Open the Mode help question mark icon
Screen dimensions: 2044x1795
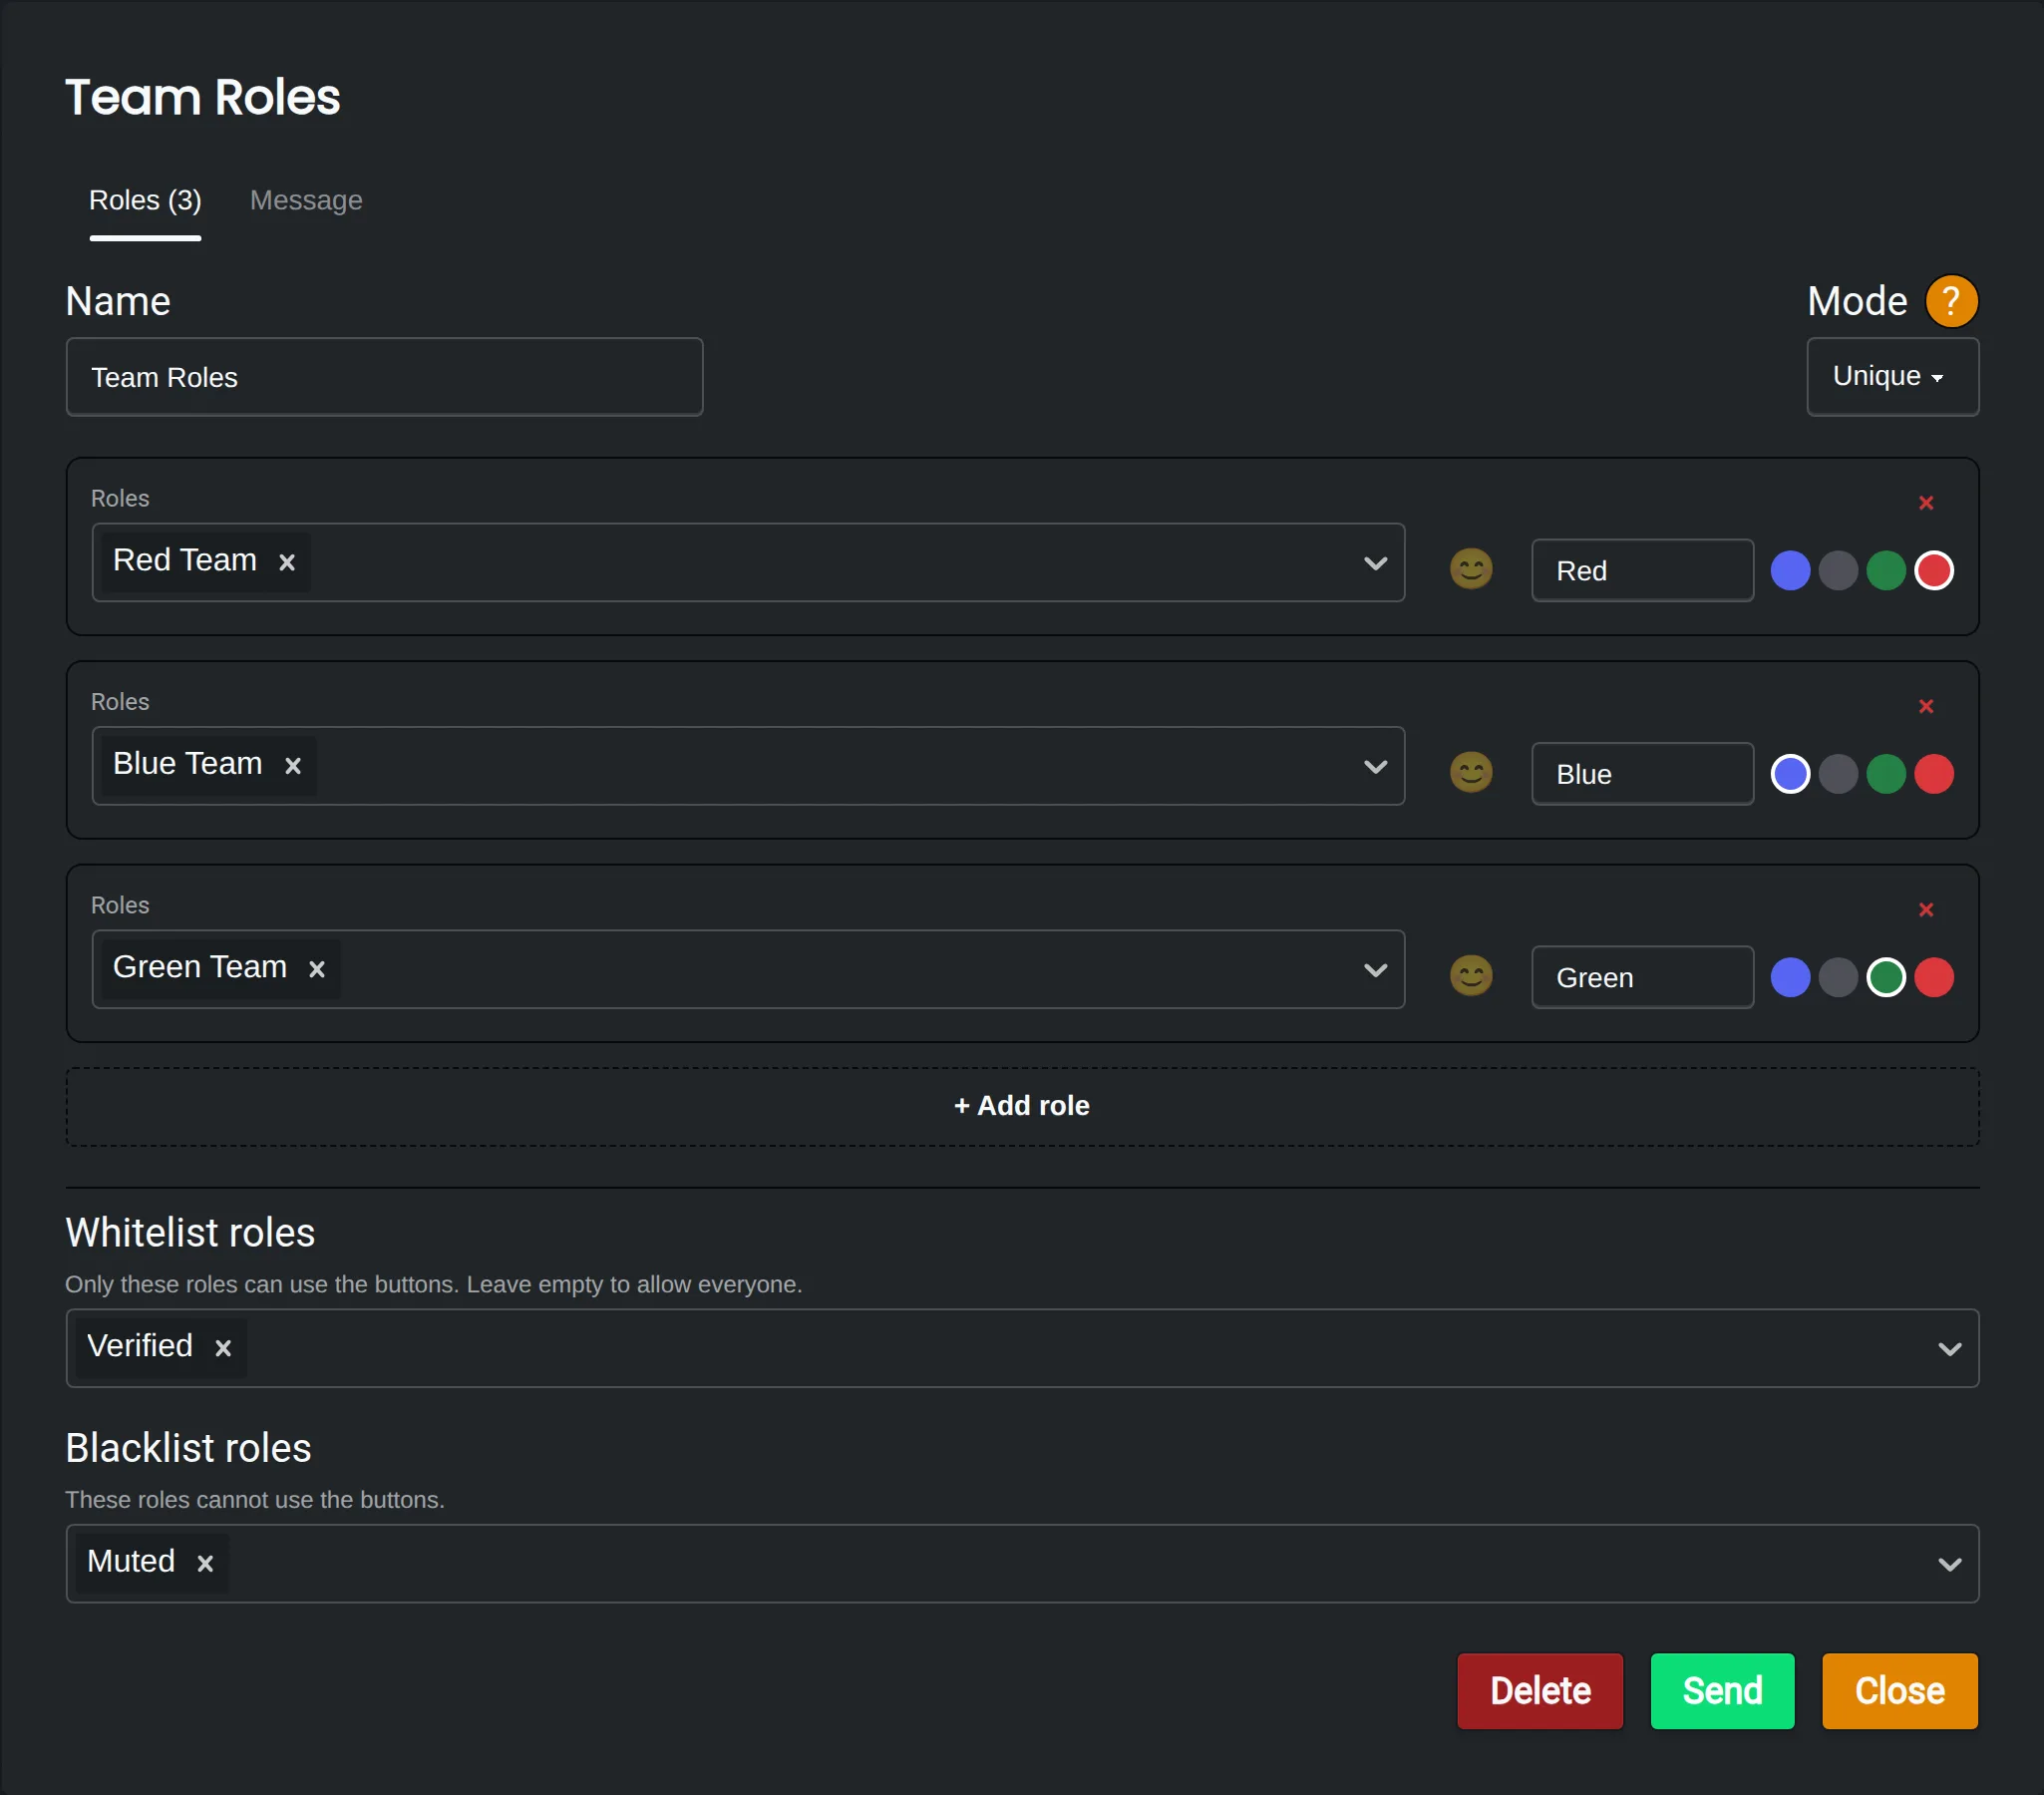(x=1951, y=301)
